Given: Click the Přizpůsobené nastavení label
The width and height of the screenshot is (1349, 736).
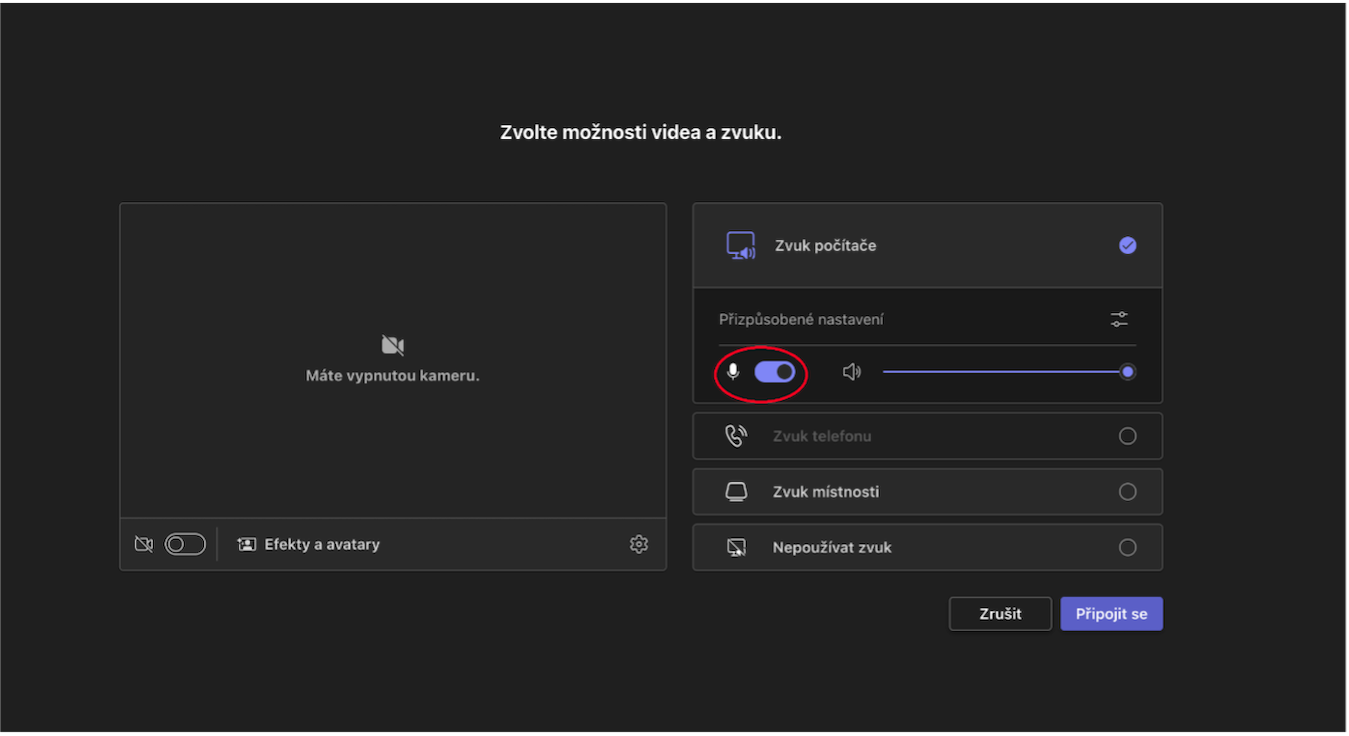Looking at the screenshot, I should pos(801,320).
